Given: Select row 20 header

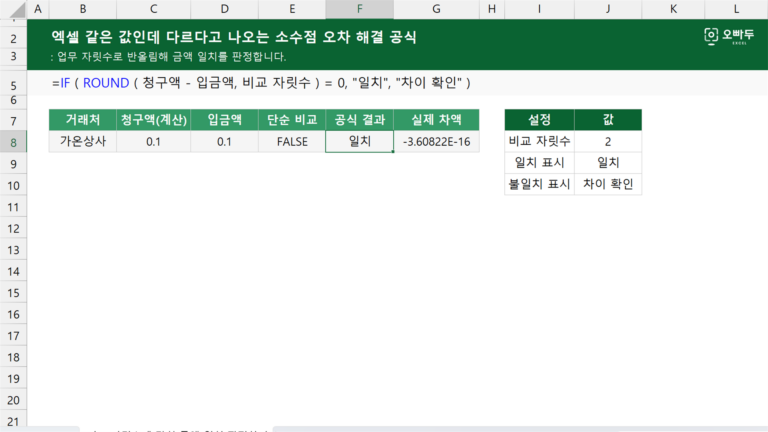Looking at the screenshot, I should pyautogui.click(x=13, y=400).
